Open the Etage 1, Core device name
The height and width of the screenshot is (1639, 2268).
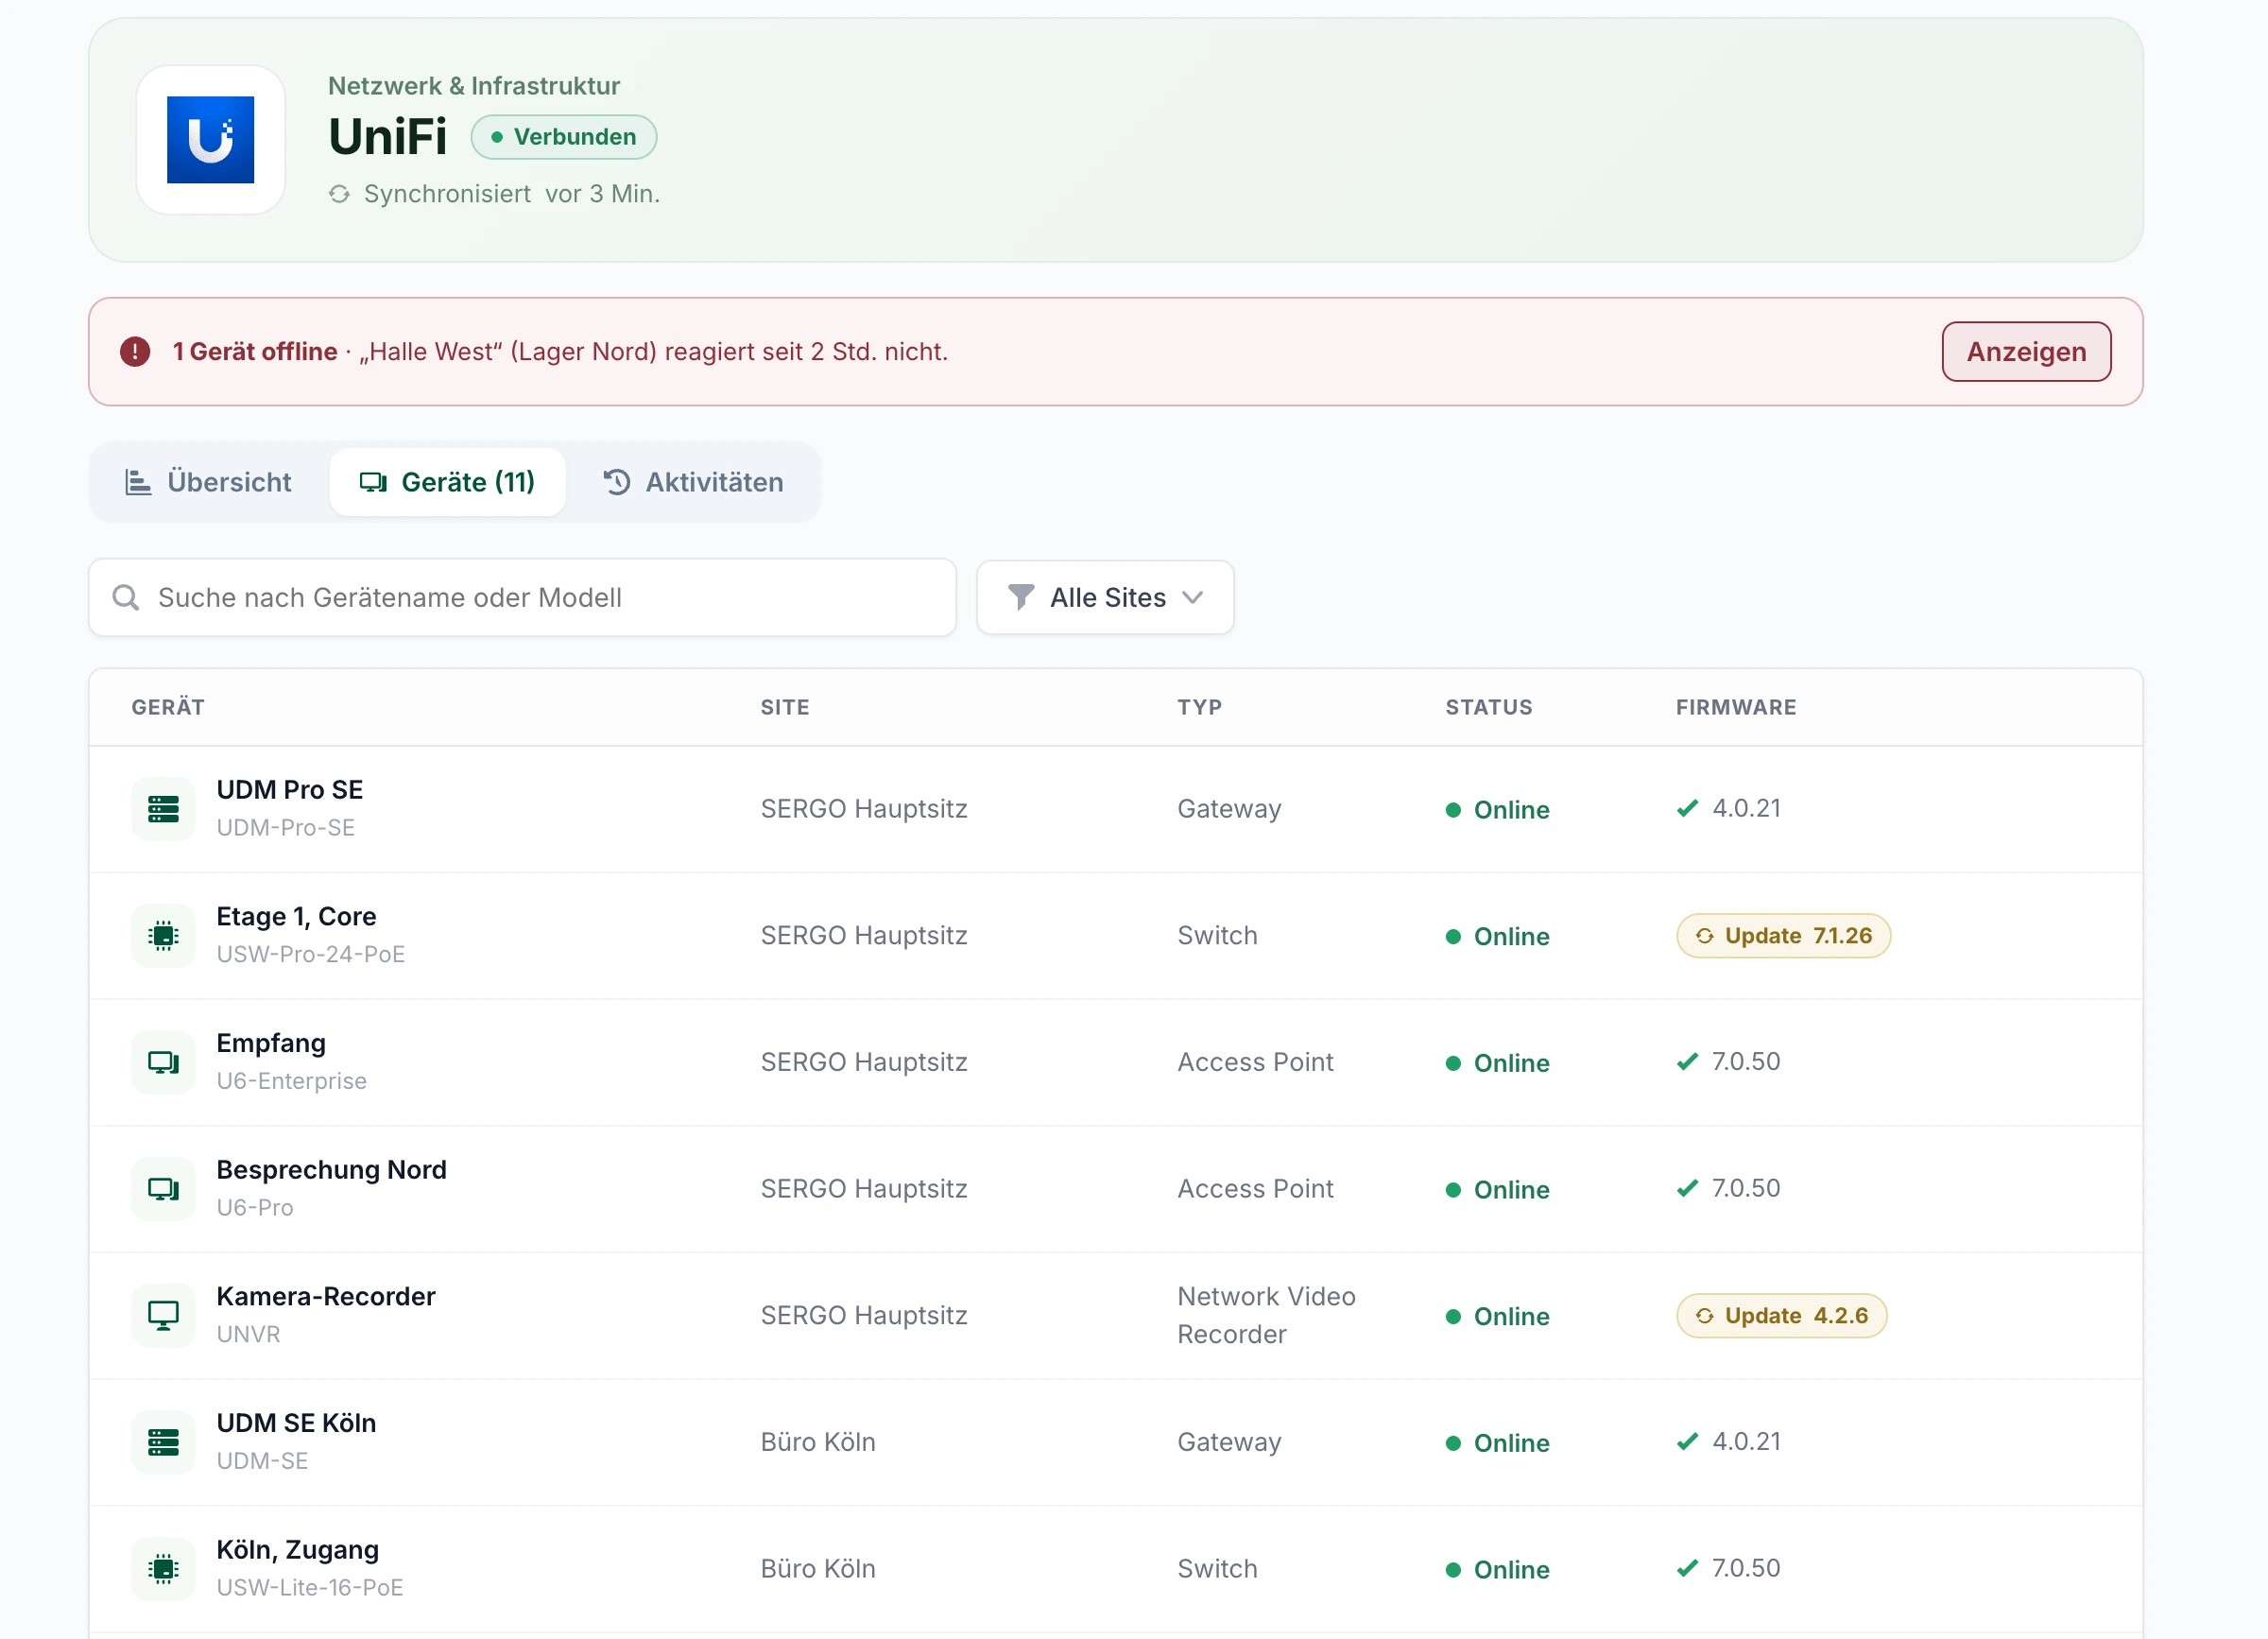pyautogui.click(x=297, y=917)
